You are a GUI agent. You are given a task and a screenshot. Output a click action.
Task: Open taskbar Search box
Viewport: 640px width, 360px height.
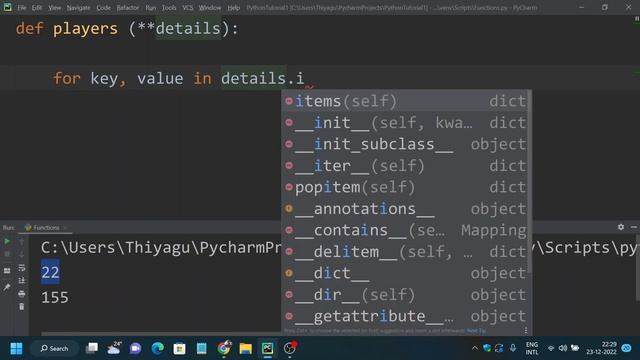55,349
